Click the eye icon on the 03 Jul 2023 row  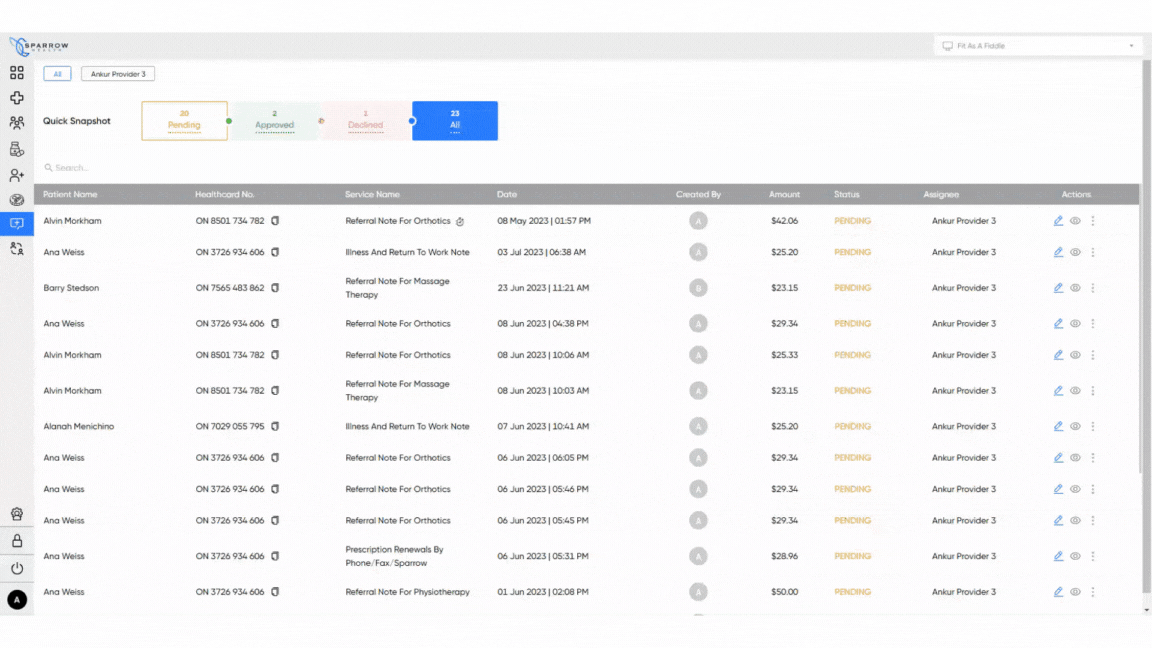1075,253
